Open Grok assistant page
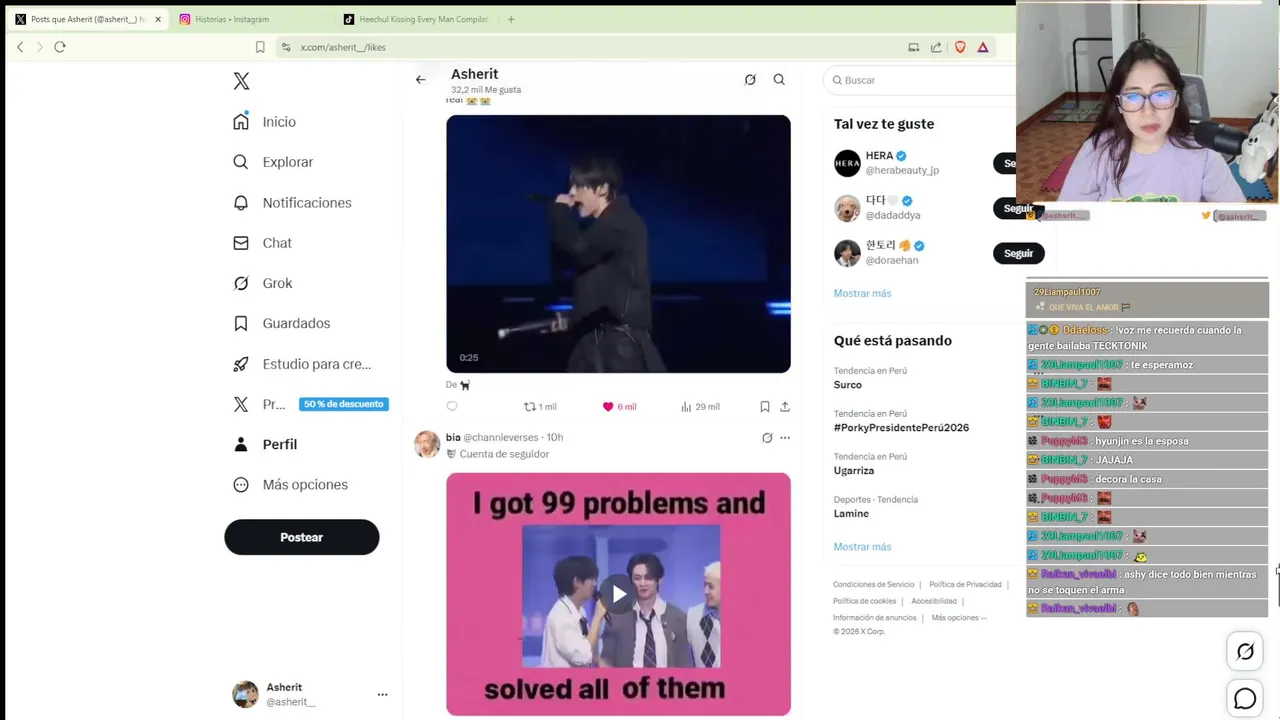1280x720 pixels. click(x=263, y=283)
